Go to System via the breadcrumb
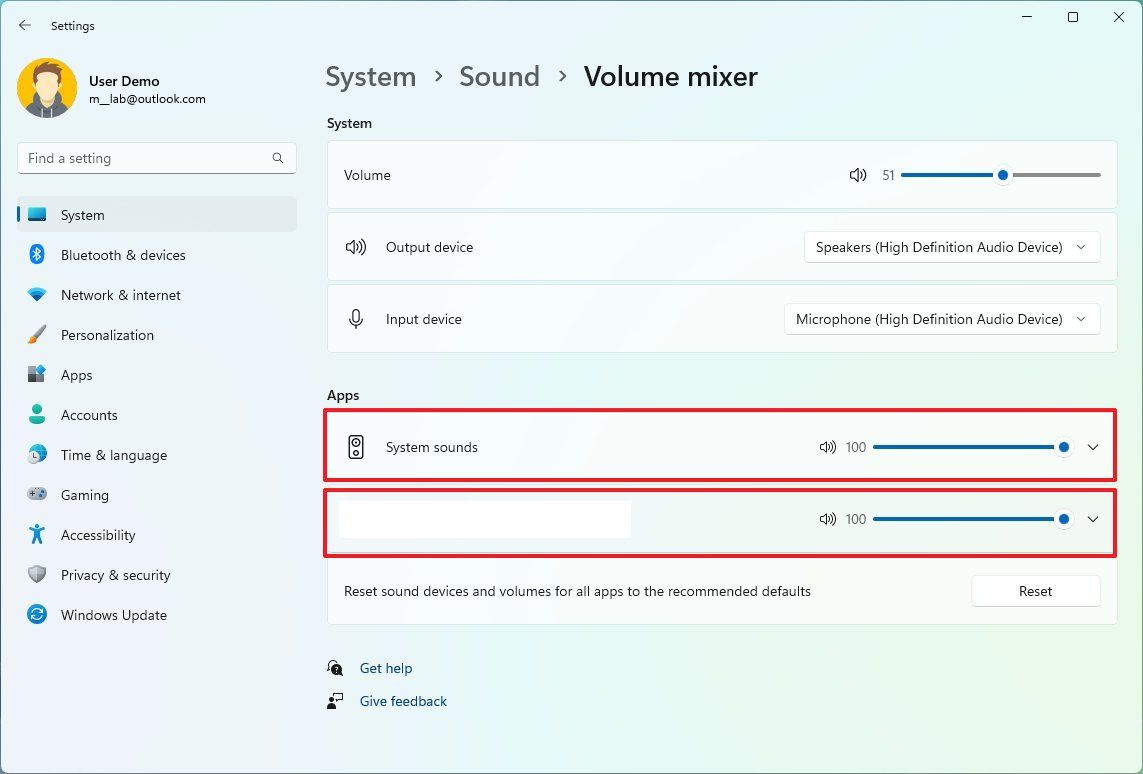 [x=370, y=76]
